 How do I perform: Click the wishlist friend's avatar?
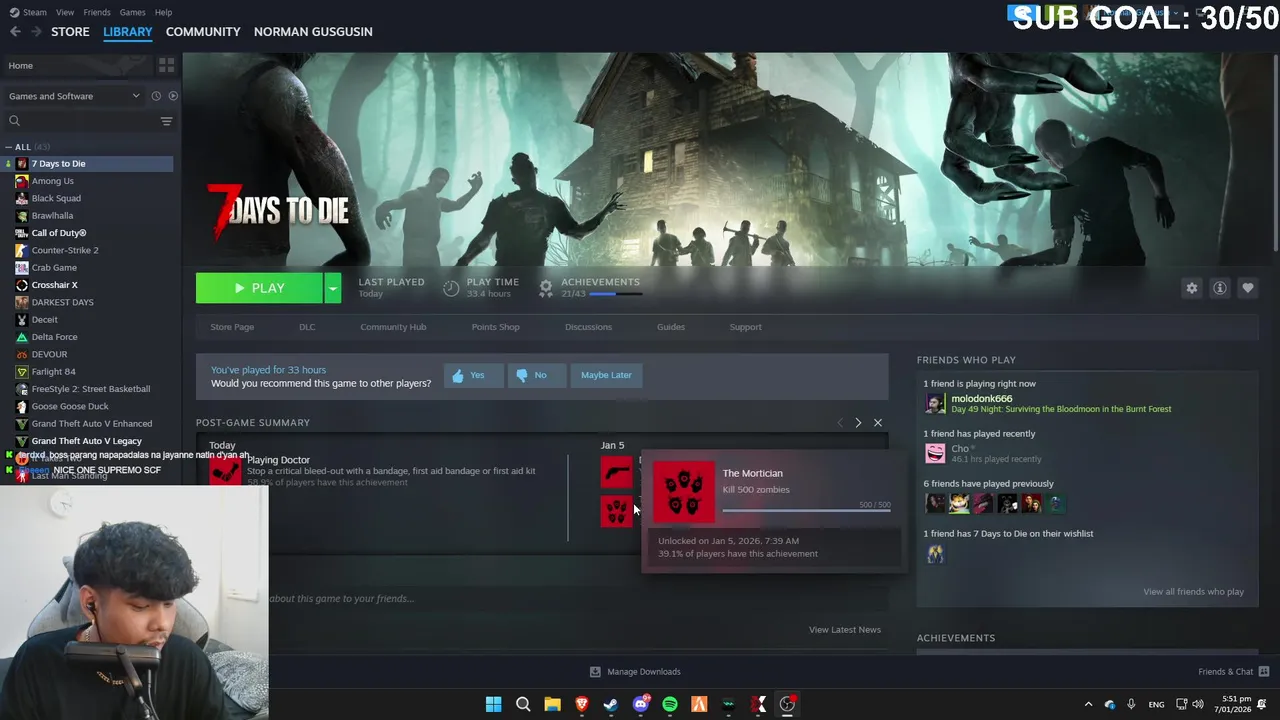click(935, 553)
